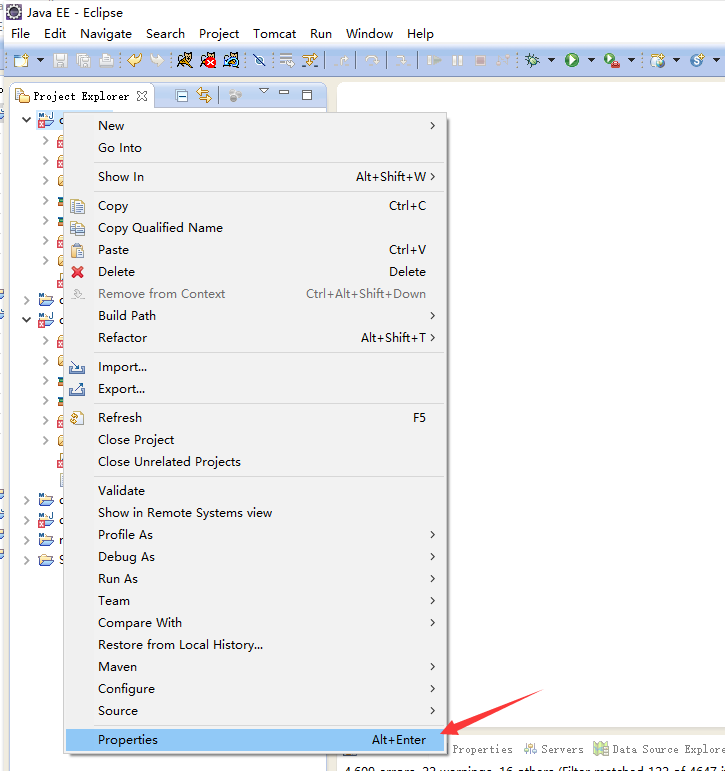Click the greyed forward arrow toolbar icon
This screenshot has width=725, height=771.
point(157,60)
